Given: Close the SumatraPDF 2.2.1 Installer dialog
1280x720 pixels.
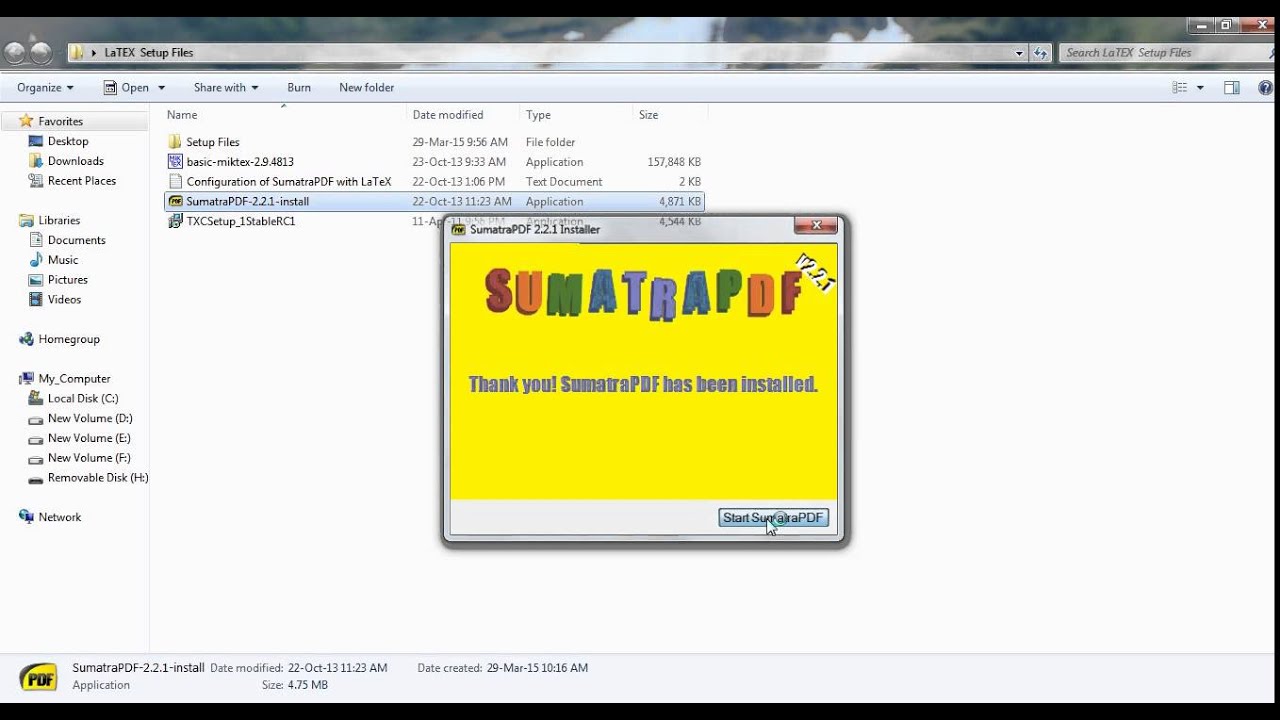Looking at the screenshot, I should point(816,225).
